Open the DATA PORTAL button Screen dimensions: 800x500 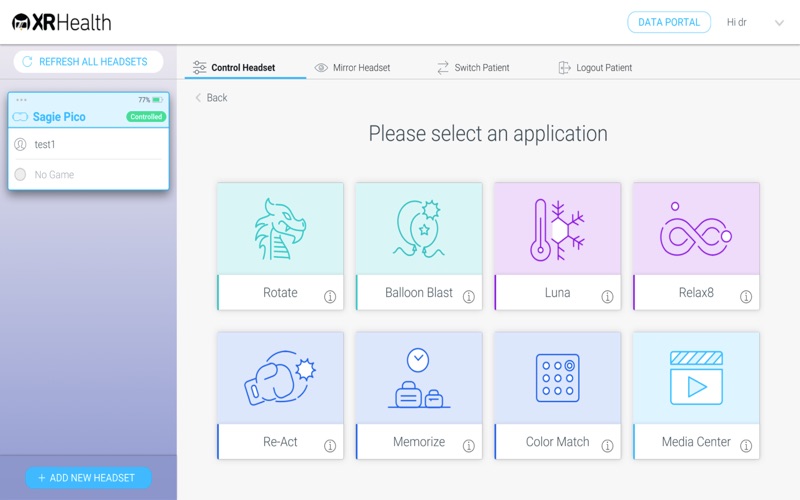669,22
